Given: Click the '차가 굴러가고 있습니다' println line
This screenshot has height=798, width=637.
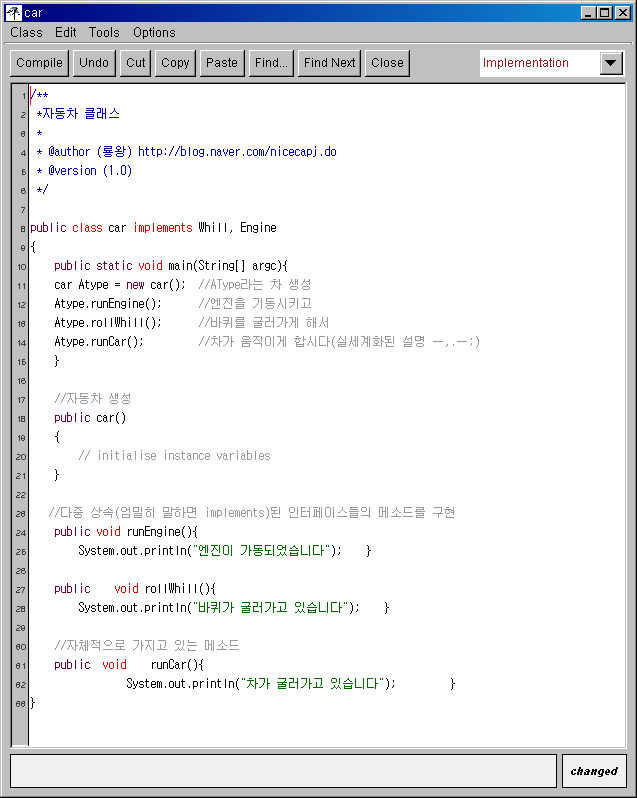Looking at the screenshot, I should (291, 683).
